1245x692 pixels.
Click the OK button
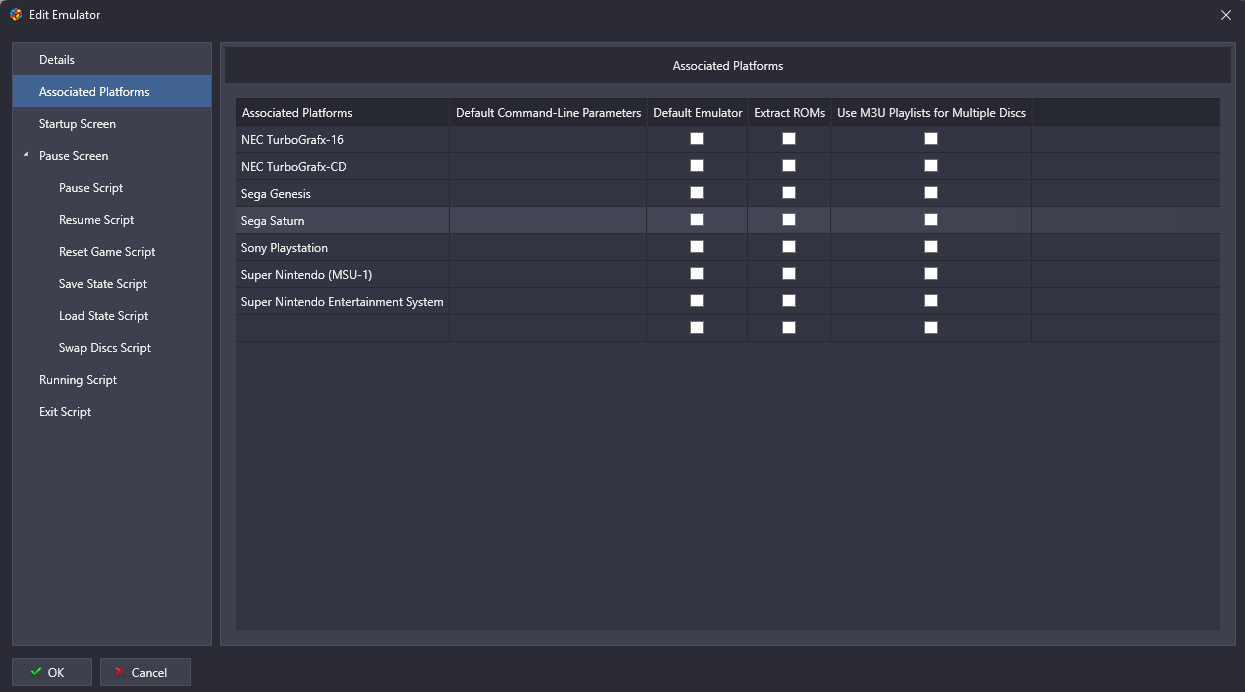point(52,672)
